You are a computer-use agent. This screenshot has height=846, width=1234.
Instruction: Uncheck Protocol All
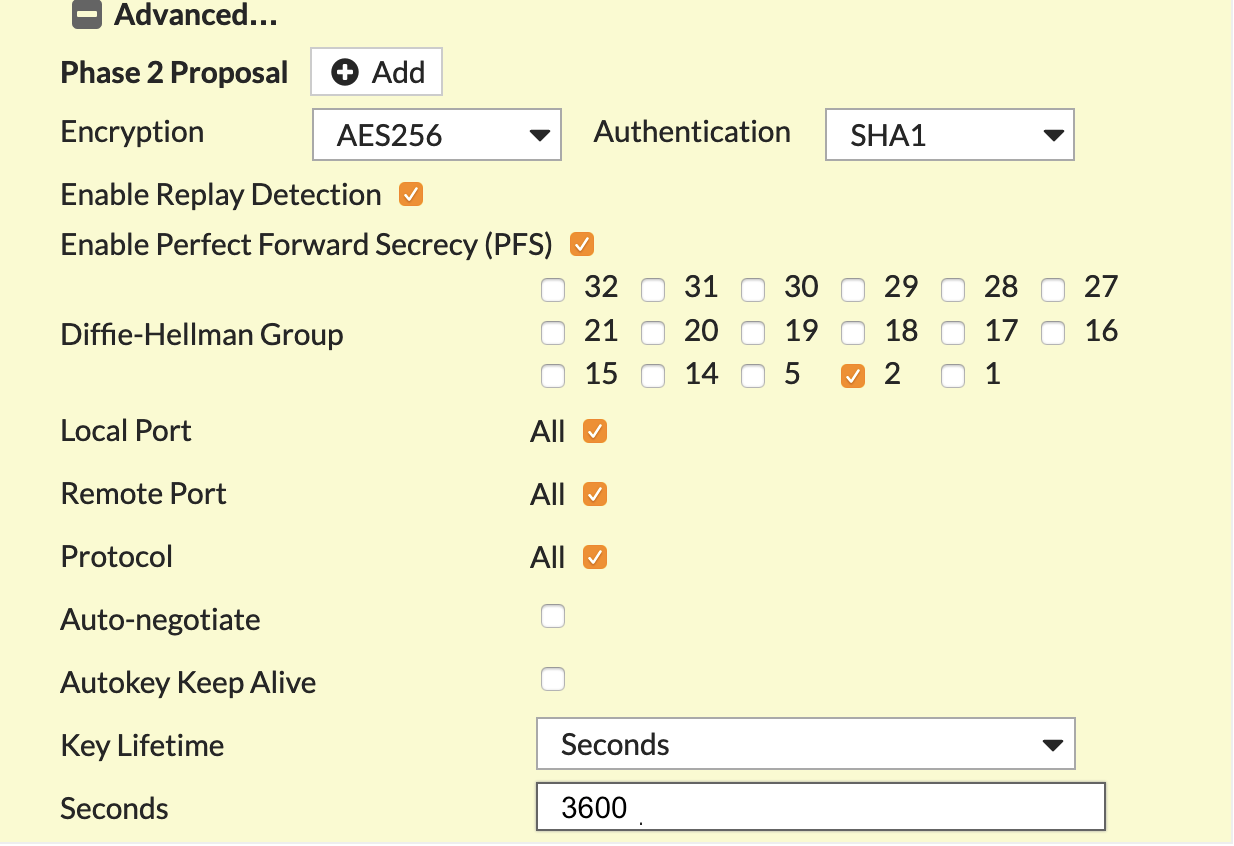595,556
